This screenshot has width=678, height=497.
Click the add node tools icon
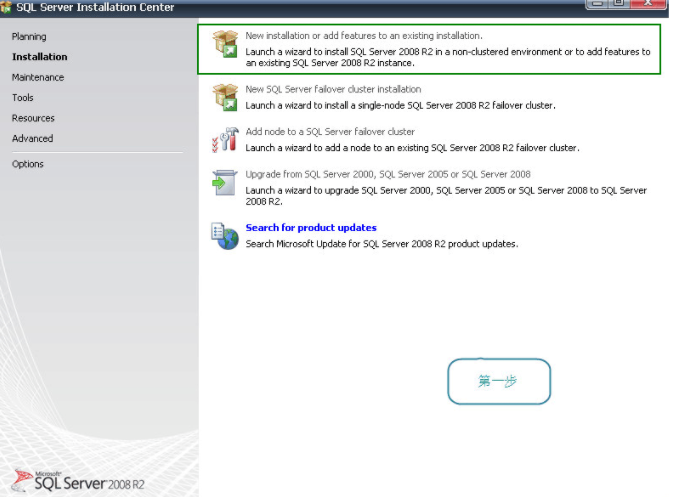click(x=225, y=140)
